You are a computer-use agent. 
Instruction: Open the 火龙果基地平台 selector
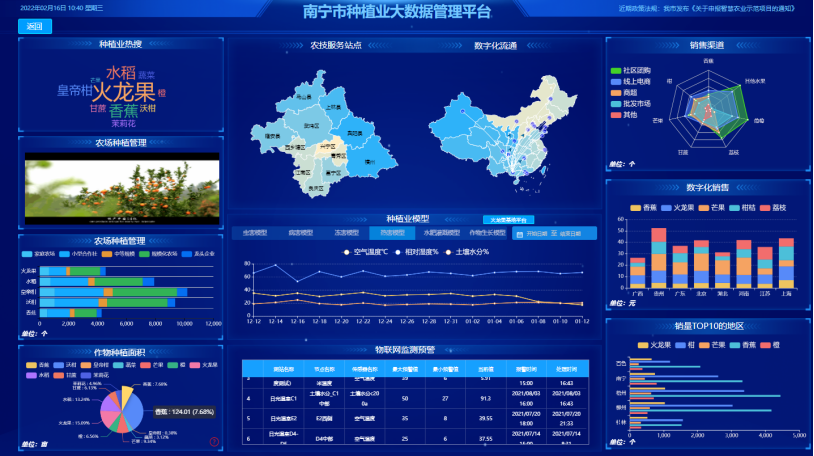pos(509,220)
